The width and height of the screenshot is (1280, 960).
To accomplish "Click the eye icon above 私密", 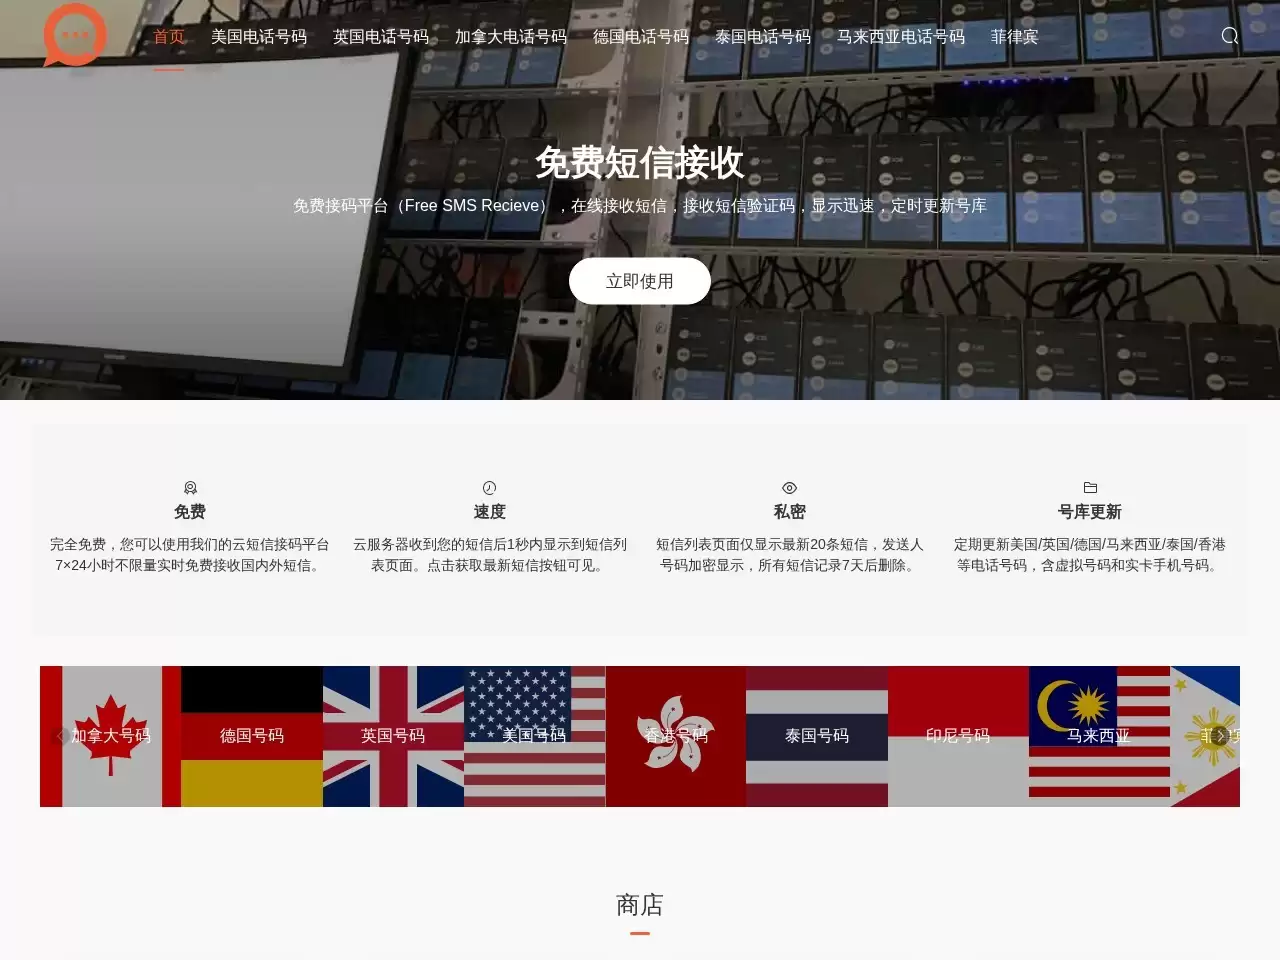I will point(789,488).
